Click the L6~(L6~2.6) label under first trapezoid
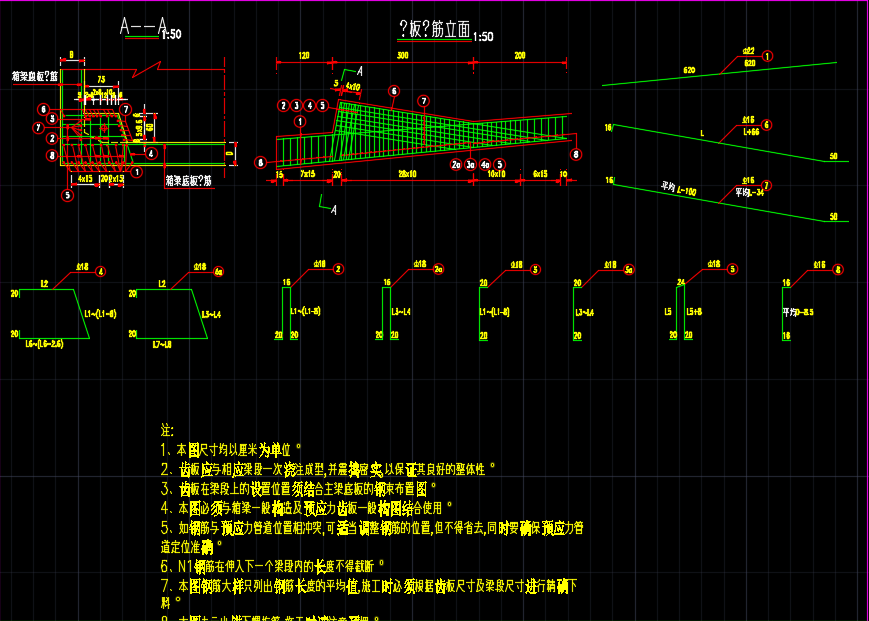869x621 pixels. tap(44, 344)
